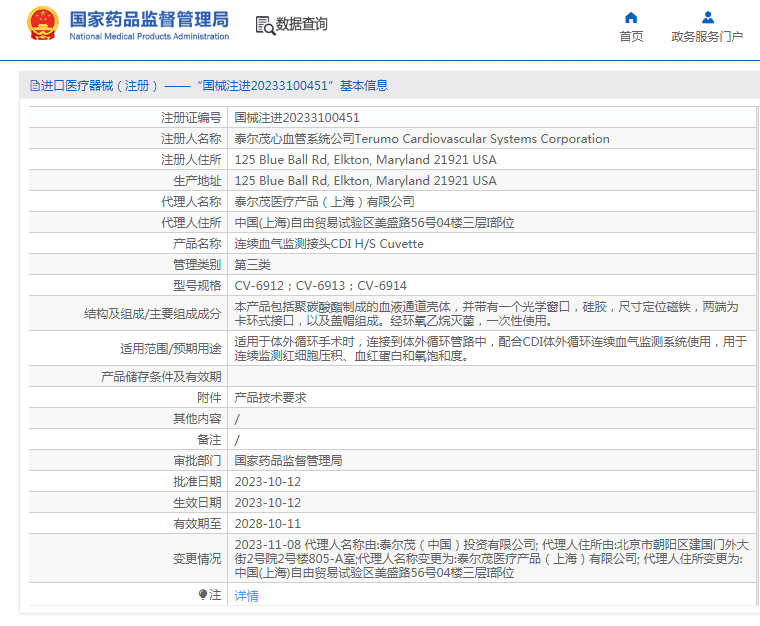Click the 生产地址 address value
The height and width of the screenshot is (626, 760).
(365, 181)
